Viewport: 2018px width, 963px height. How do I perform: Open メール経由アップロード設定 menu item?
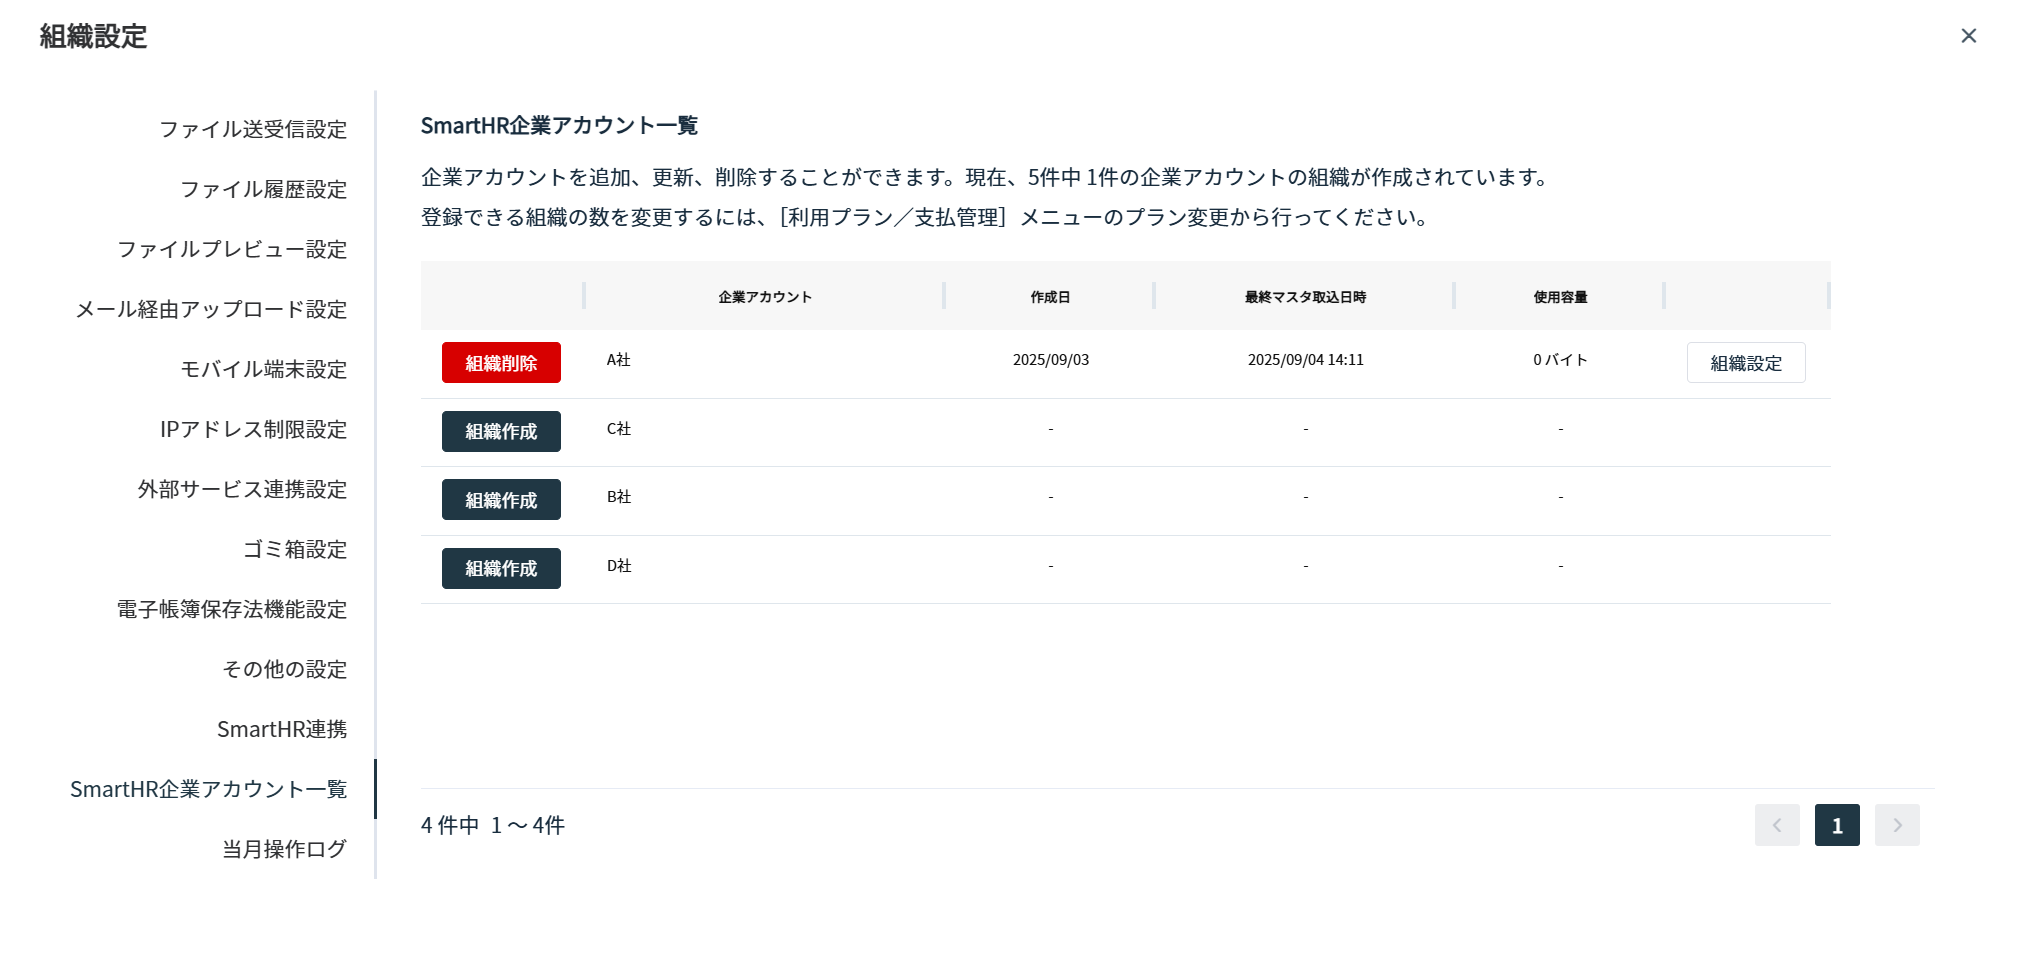pos(211,309)
